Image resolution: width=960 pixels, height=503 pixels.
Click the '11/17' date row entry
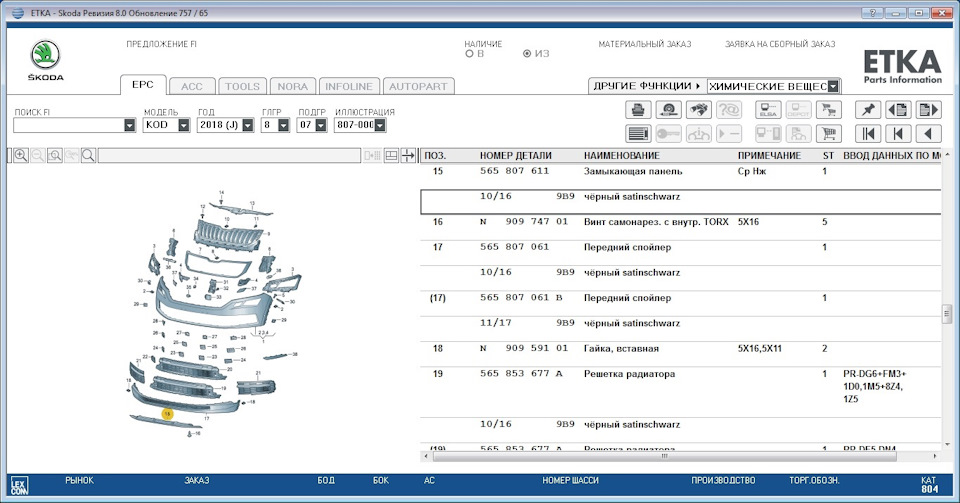click(x=495, y=322)
